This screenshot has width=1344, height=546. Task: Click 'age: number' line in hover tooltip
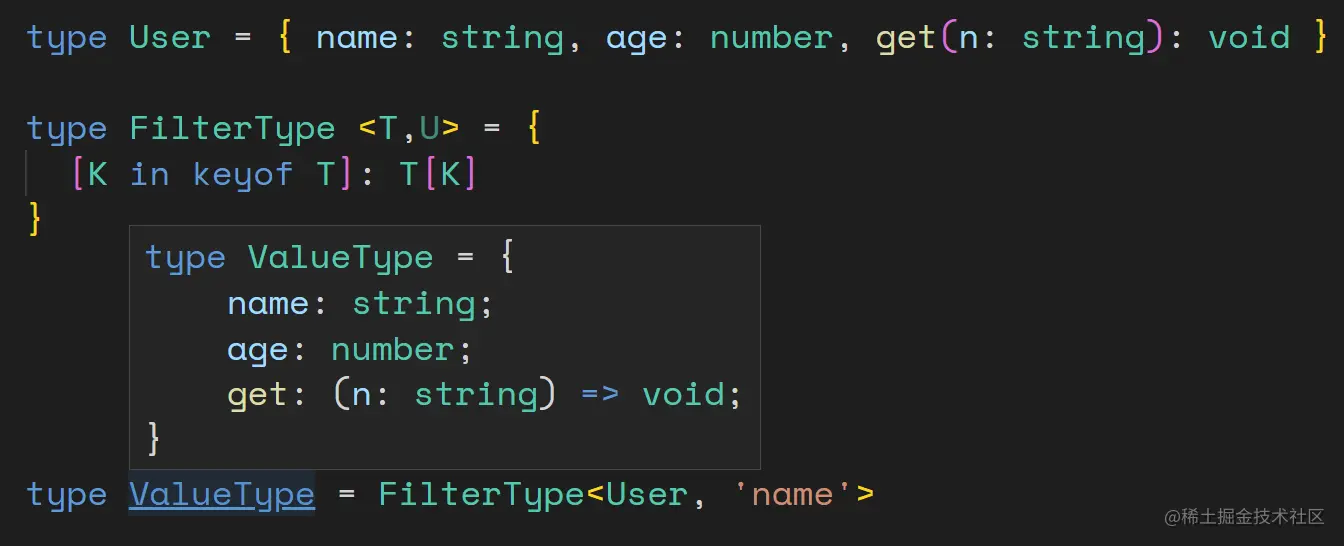pyautogui.click(x=349, y=349)
